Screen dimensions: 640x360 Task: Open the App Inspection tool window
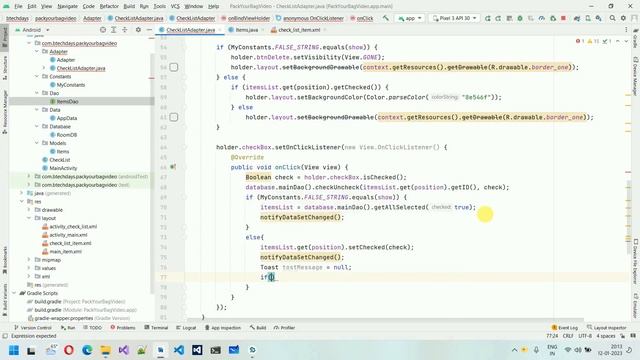[x=223, y=327]
